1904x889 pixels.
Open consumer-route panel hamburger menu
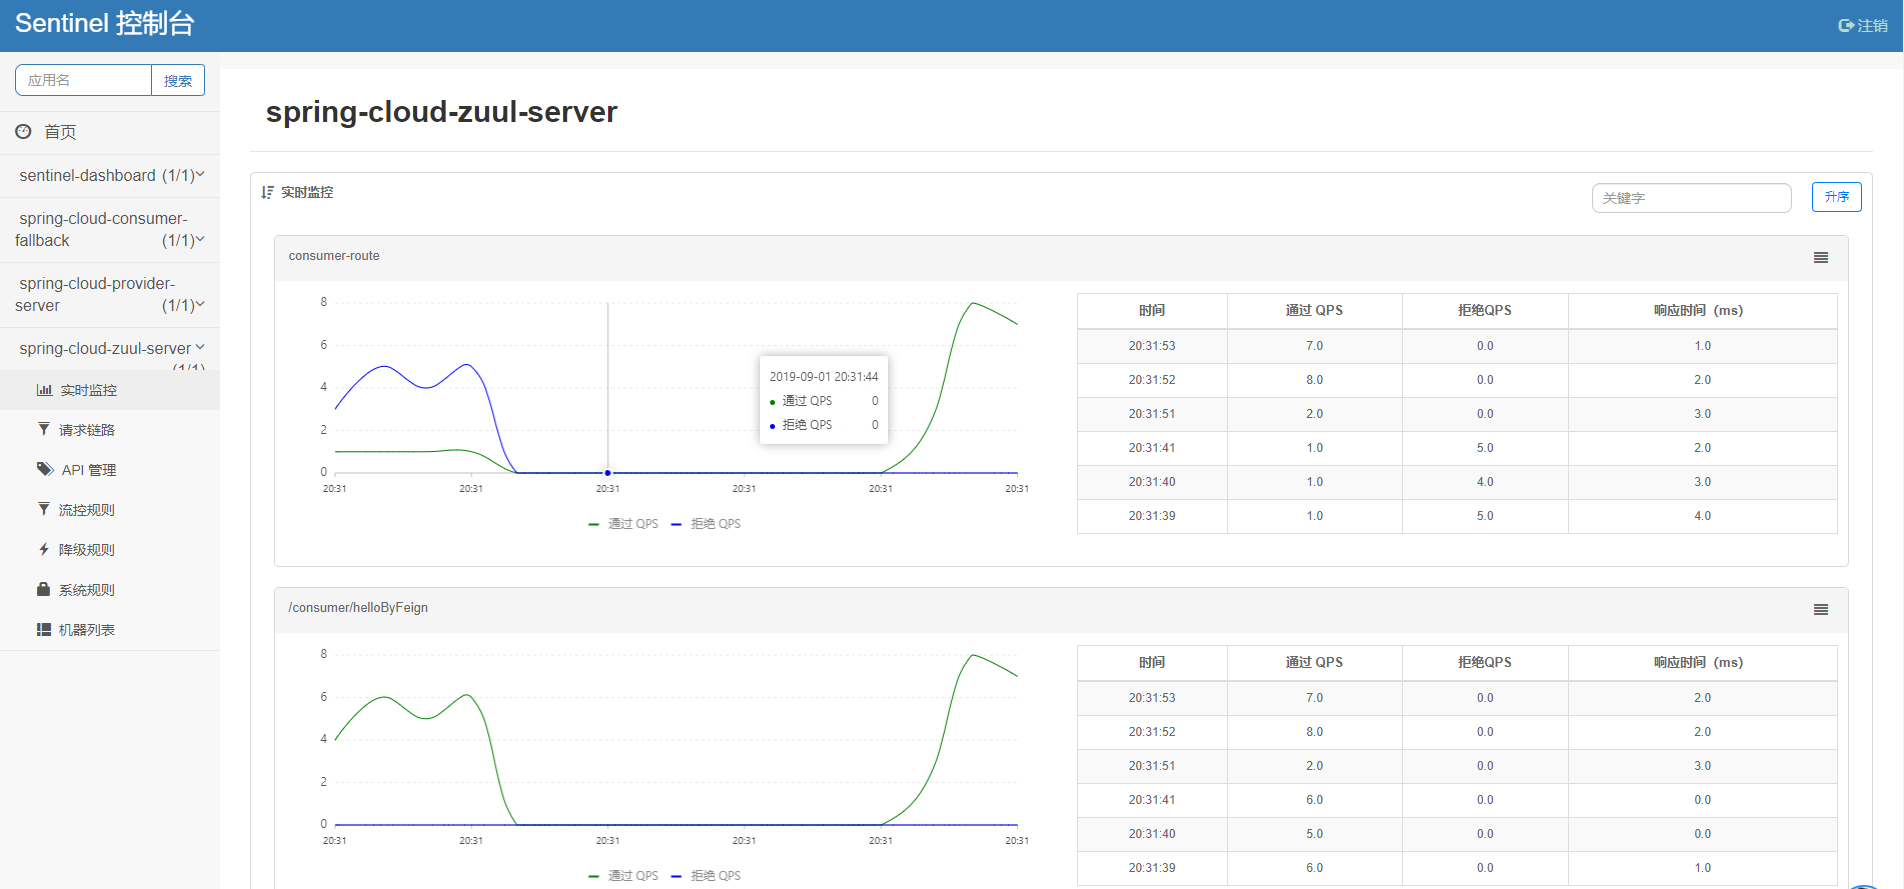(x=1821, y=258)
